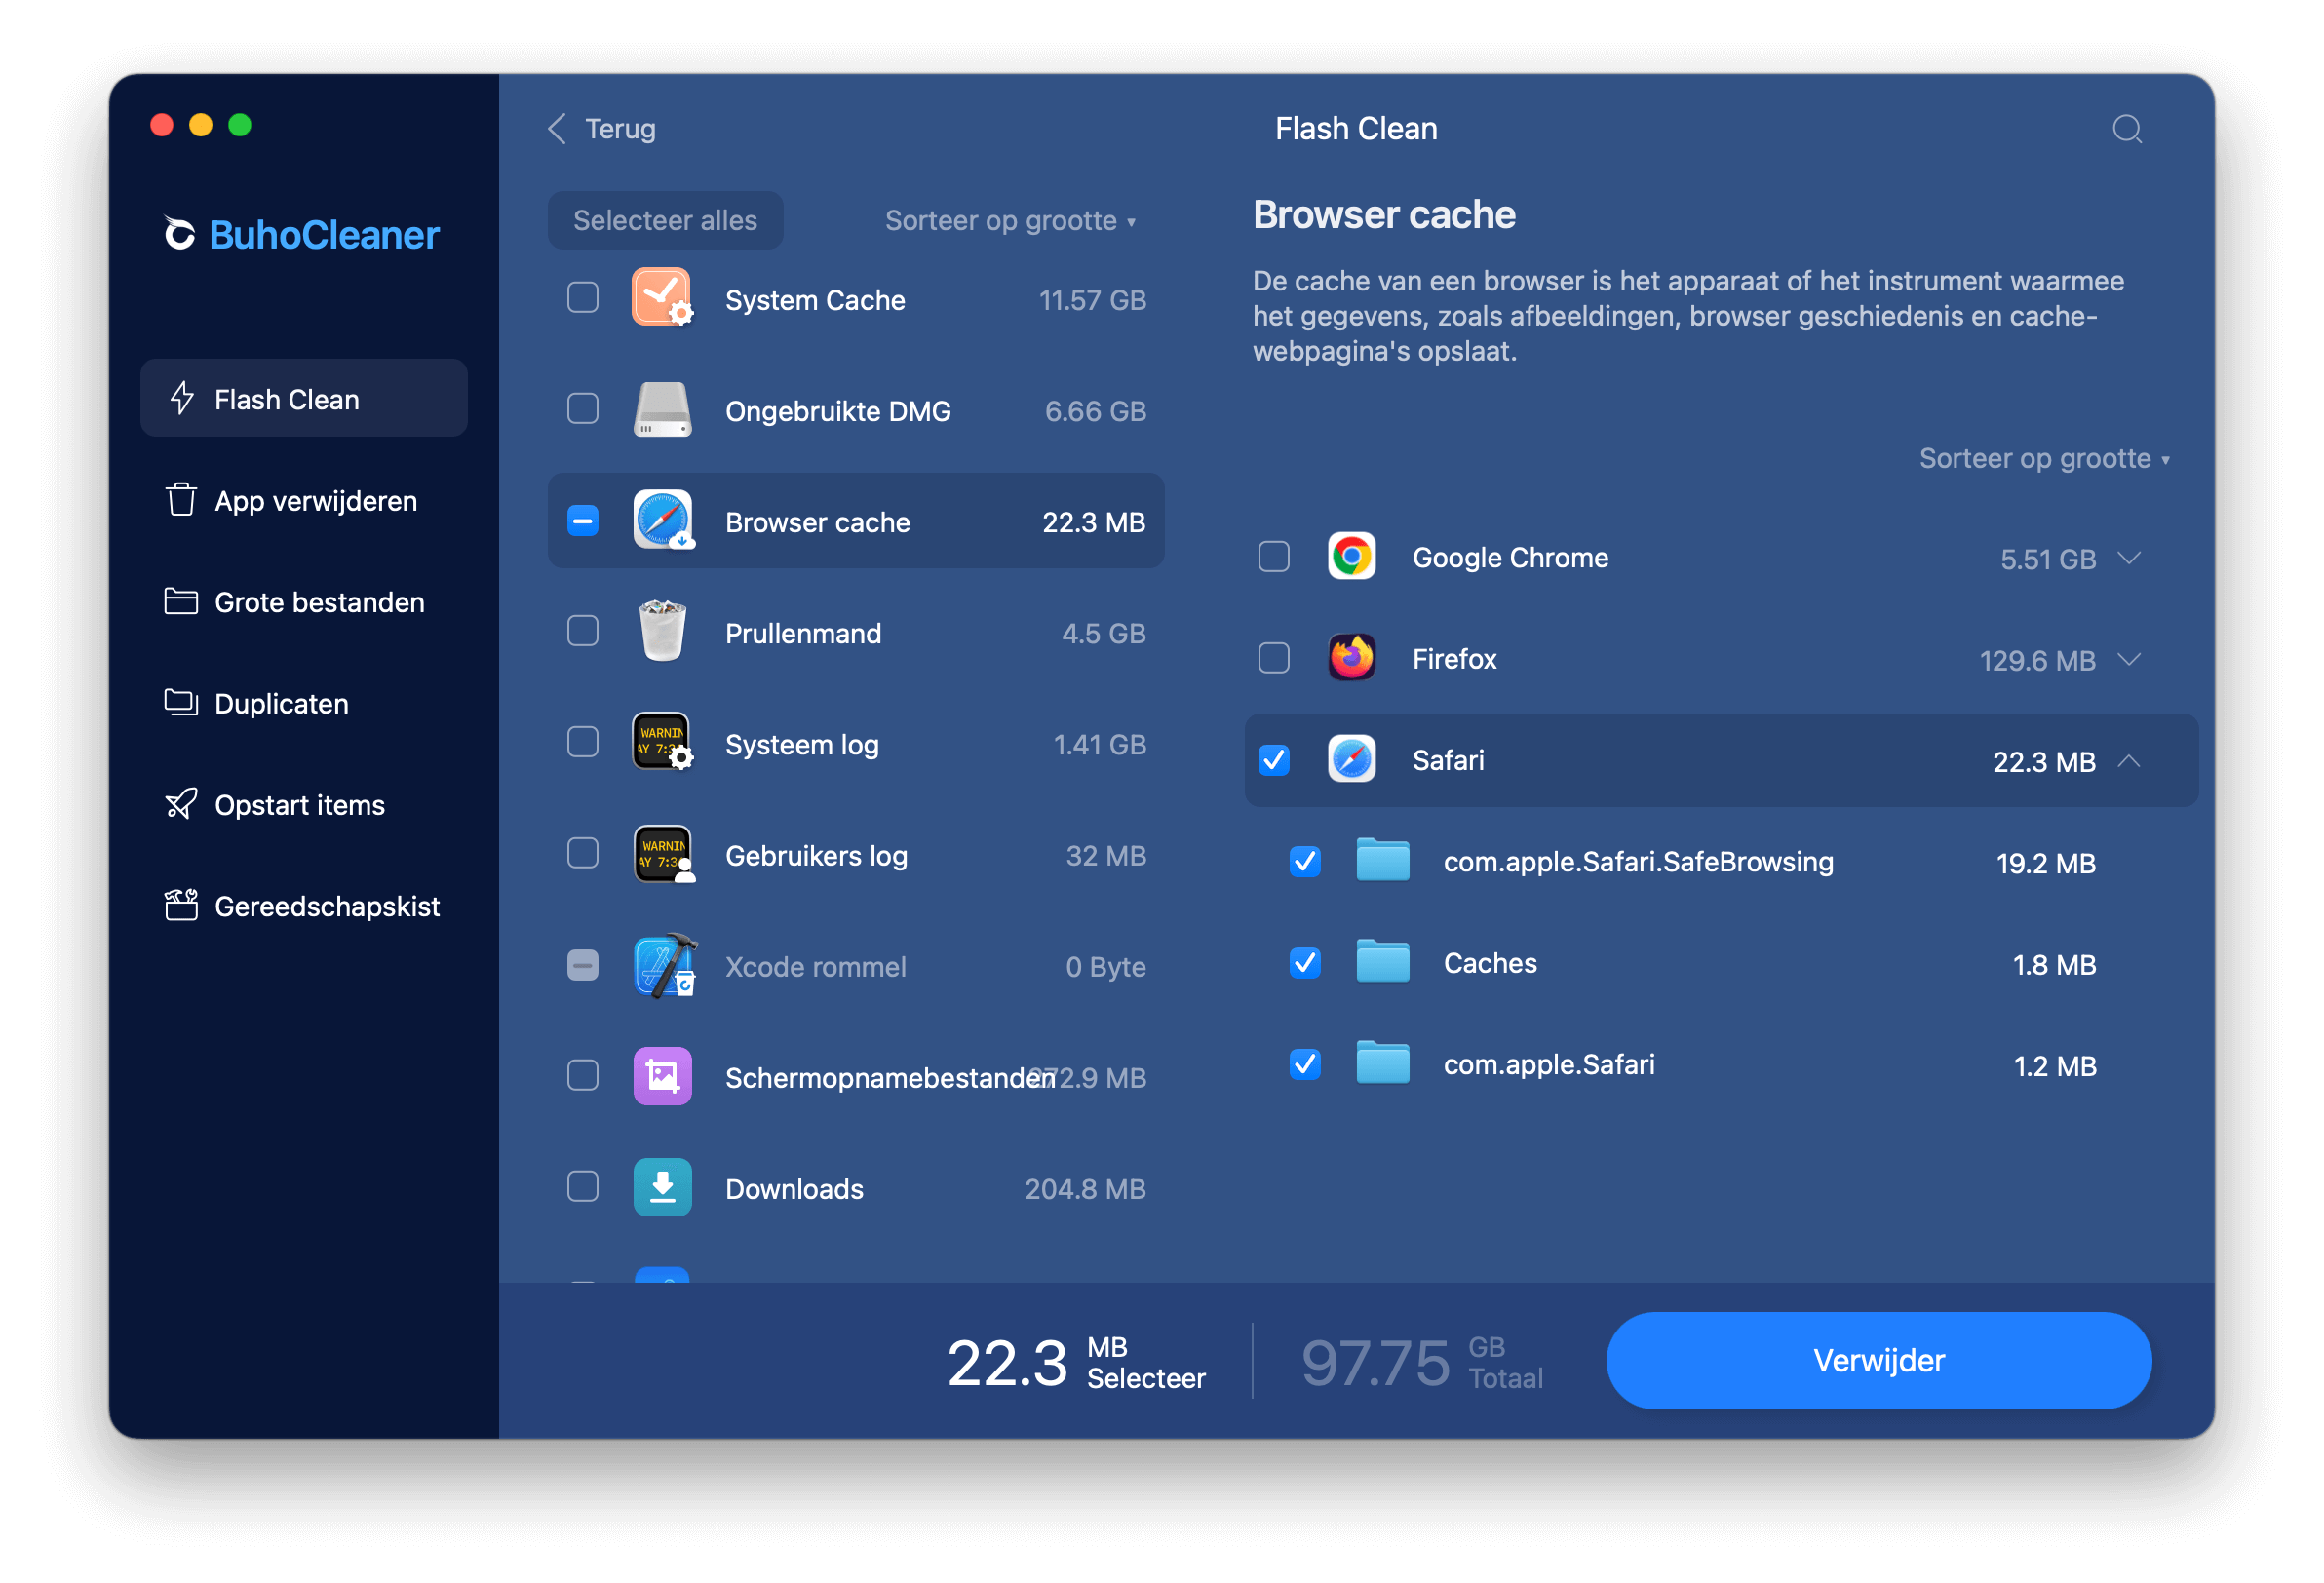Click the Opstart items rocket icon

point(181,804)
